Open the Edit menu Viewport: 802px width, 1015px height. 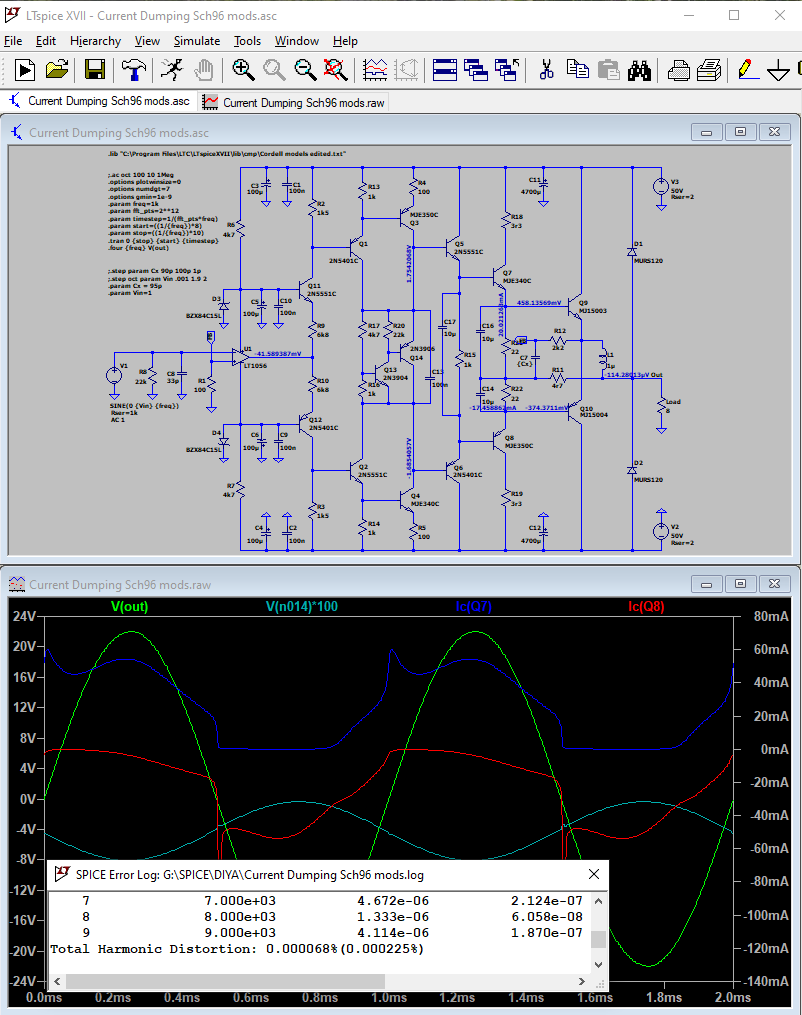click(x=45, y=41)
